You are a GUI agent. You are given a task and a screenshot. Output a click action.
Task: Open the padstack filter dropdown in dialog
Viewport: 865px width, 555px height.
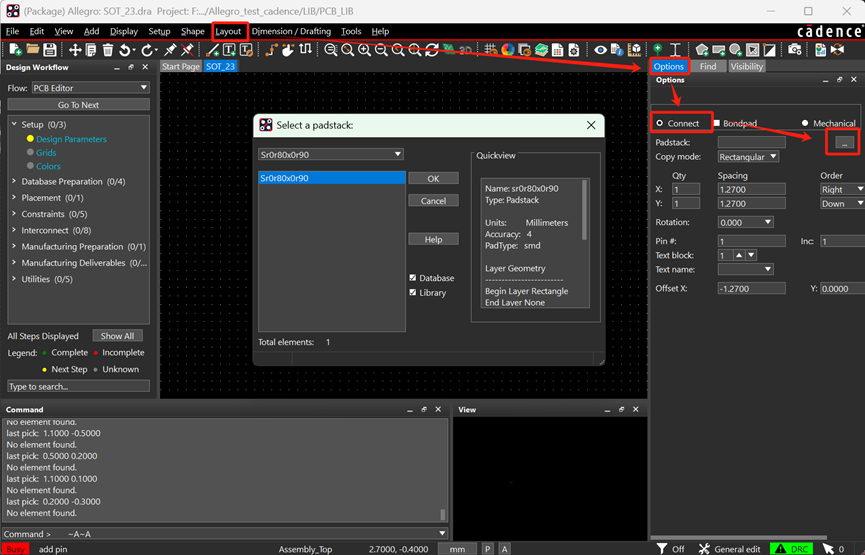coord(331,154)
